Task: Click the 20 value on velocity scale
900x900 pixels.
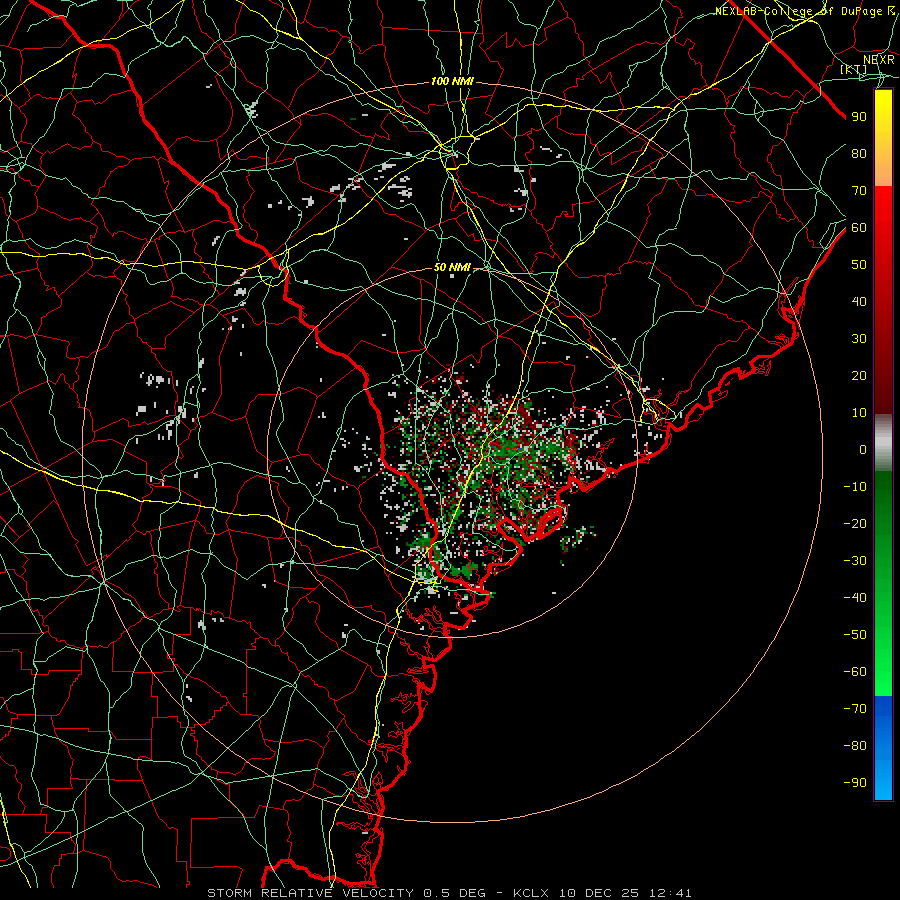Action: (859, 376)
